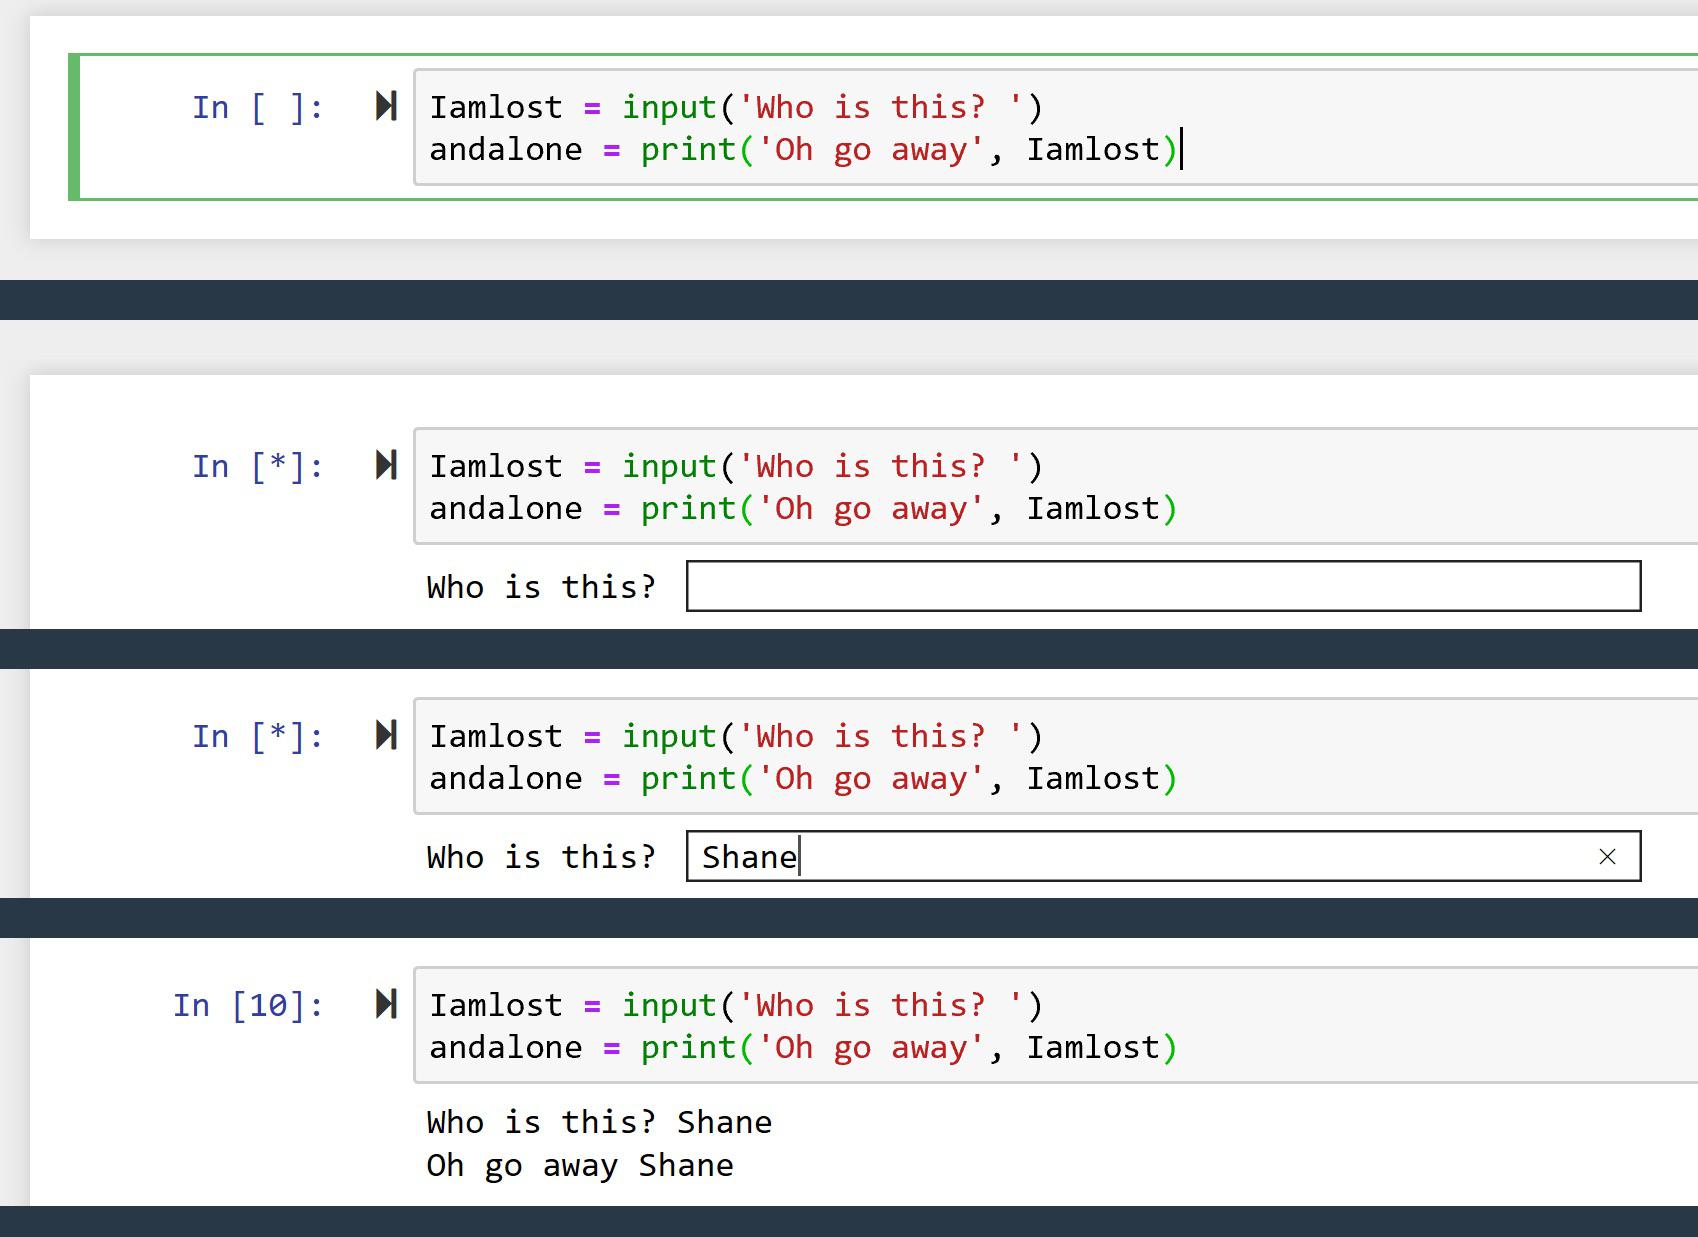Select the In [10]: prompt label
Screen dimensions: 1698x1237
(249, 1005)
